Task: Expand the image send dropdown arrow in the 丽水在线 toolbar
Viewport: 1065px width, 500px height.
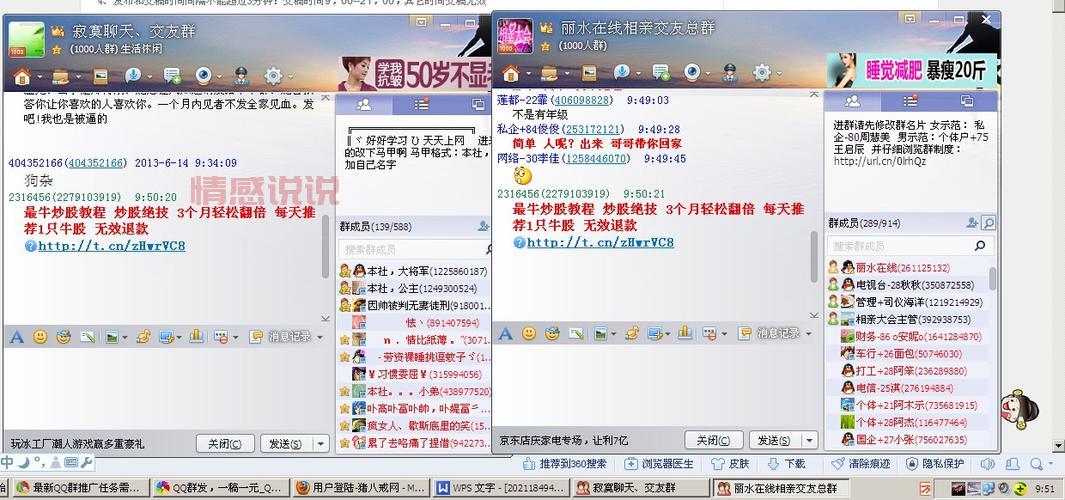Action: (x=613, y=334)
